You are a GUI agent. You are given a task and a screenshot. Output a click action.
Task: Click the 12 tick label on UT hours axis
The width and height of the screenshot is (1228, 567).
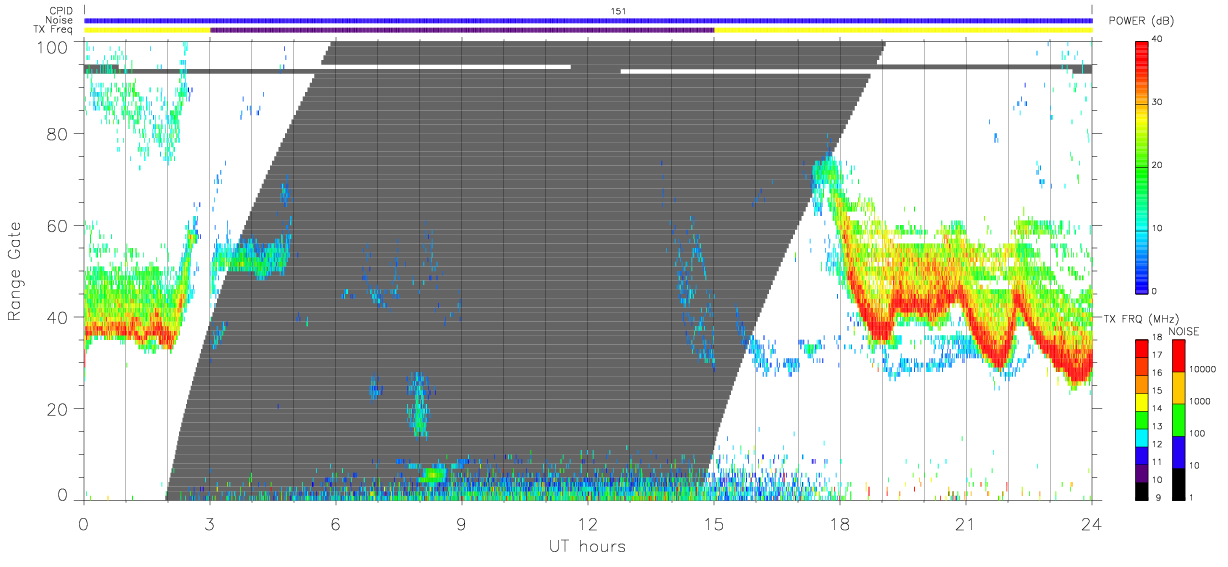point(588,523)
